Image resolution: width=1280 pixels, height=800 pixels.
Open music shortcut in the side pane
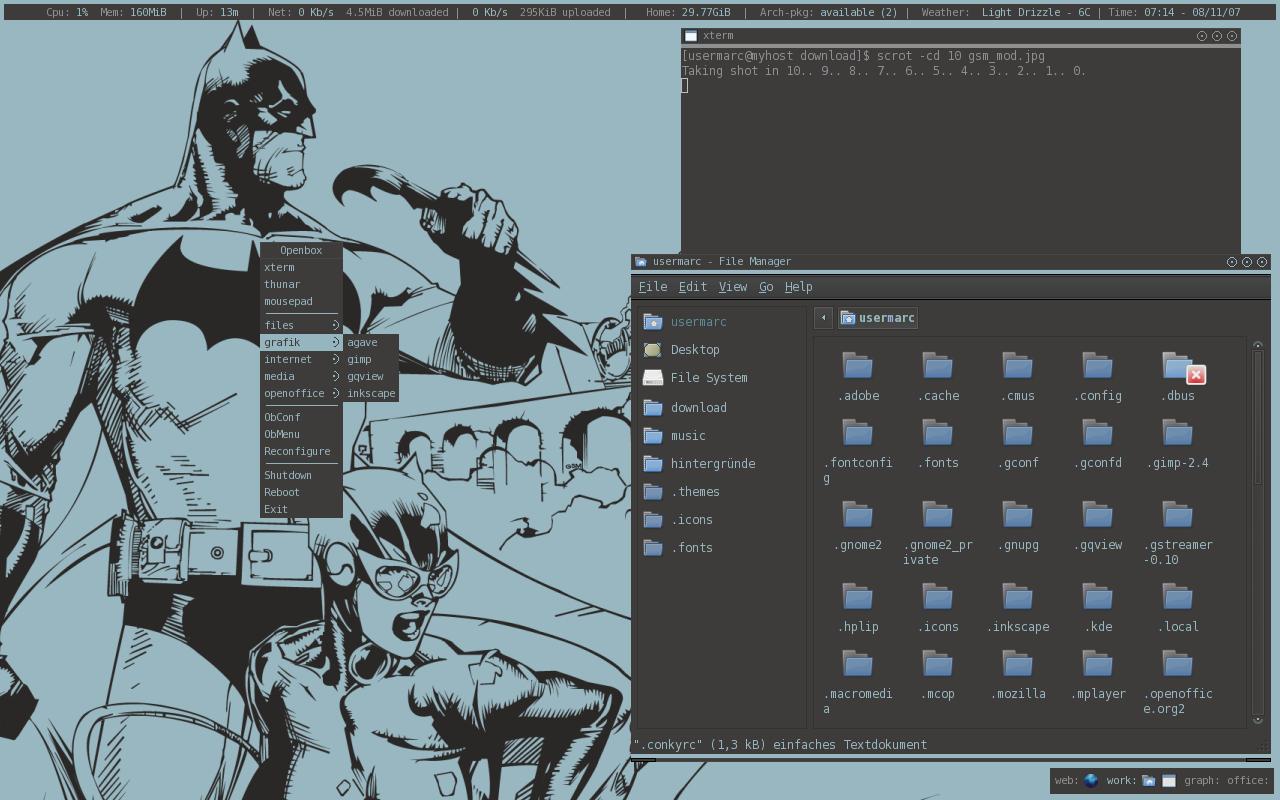721,436
